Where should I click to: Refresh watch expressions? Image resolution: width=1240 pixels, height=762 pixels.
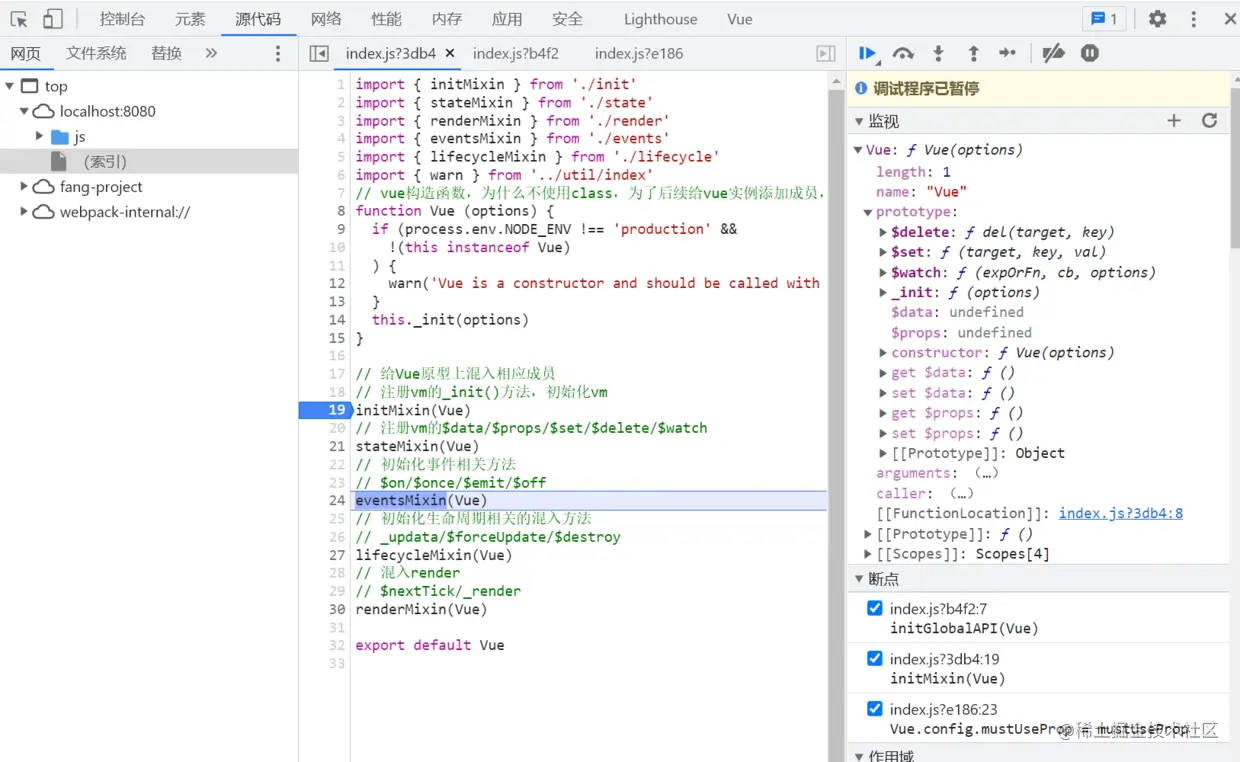click(x=1209, y=120)
